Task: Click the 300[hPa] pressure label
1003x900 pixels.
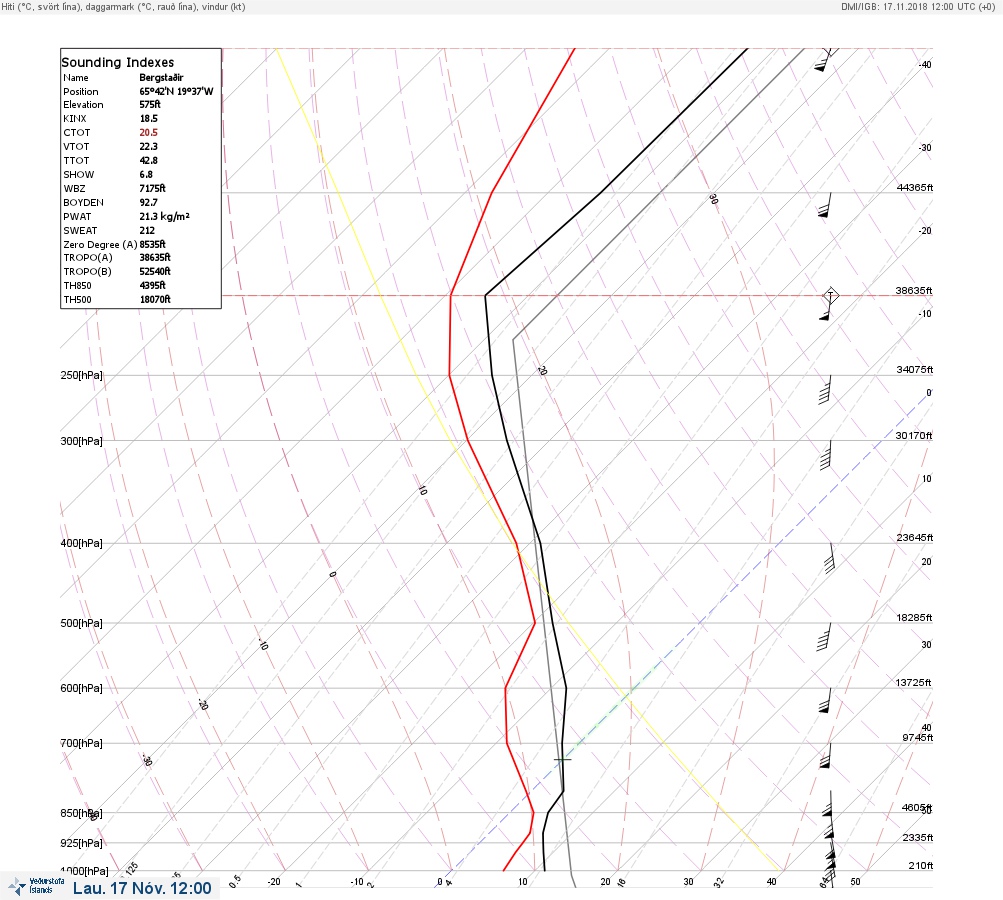Action: (81, 441)
